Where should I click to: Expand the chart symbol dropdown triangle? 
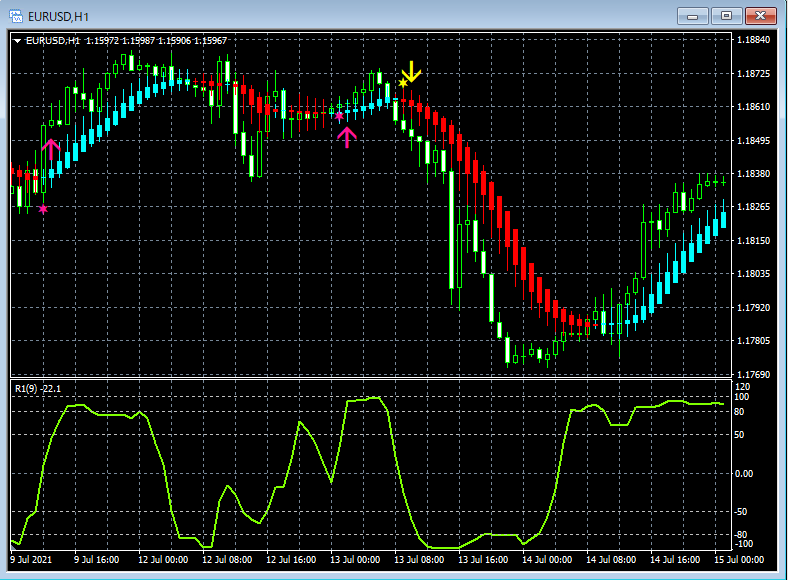click(17, 41)
